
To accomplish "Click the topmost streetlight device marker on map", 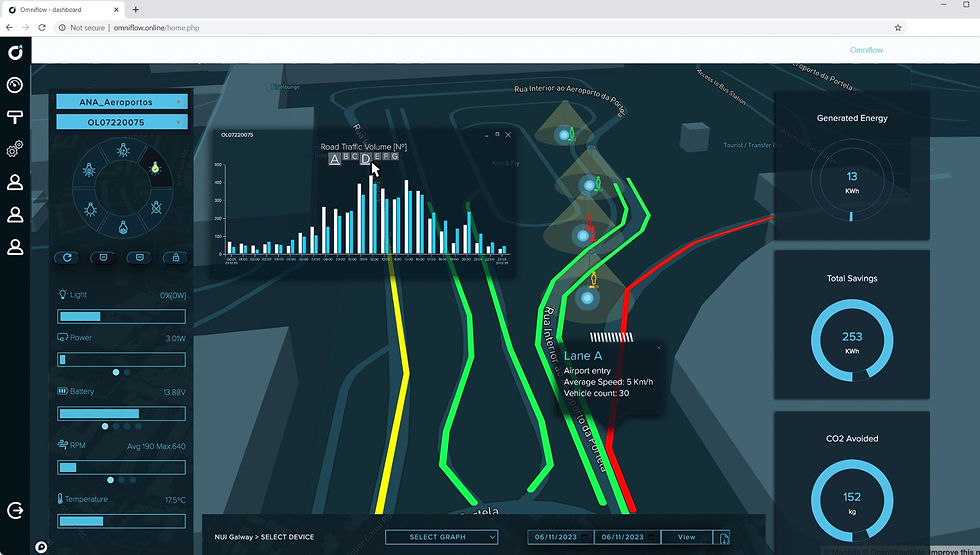I will [x=564, y=134].
